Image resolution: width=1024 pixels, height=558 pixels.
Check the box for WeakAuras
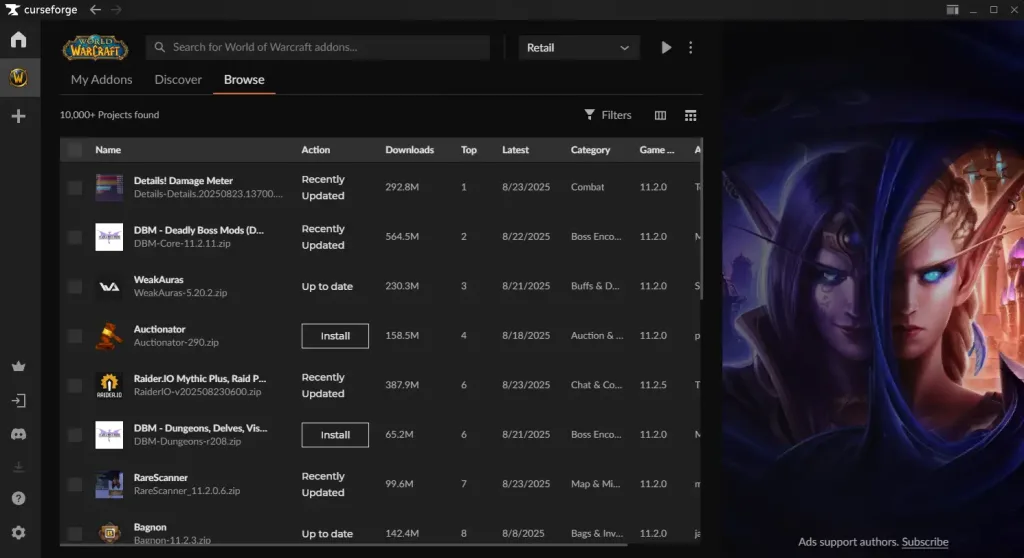(x=75, y=286)
